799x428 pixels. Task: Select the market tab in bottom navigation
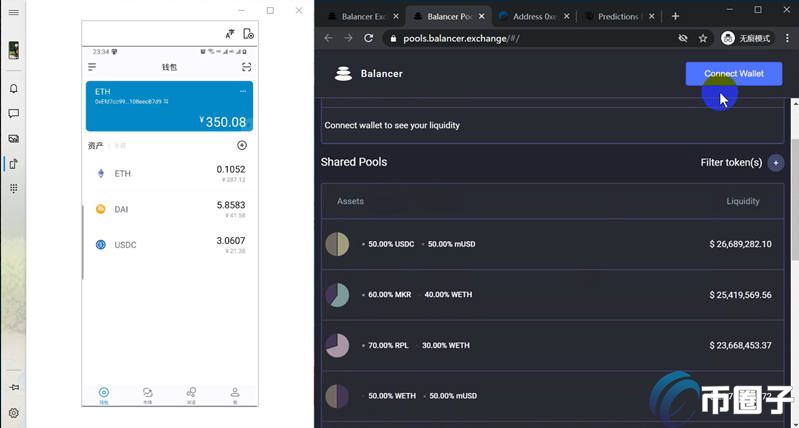(x=147, y=395)
